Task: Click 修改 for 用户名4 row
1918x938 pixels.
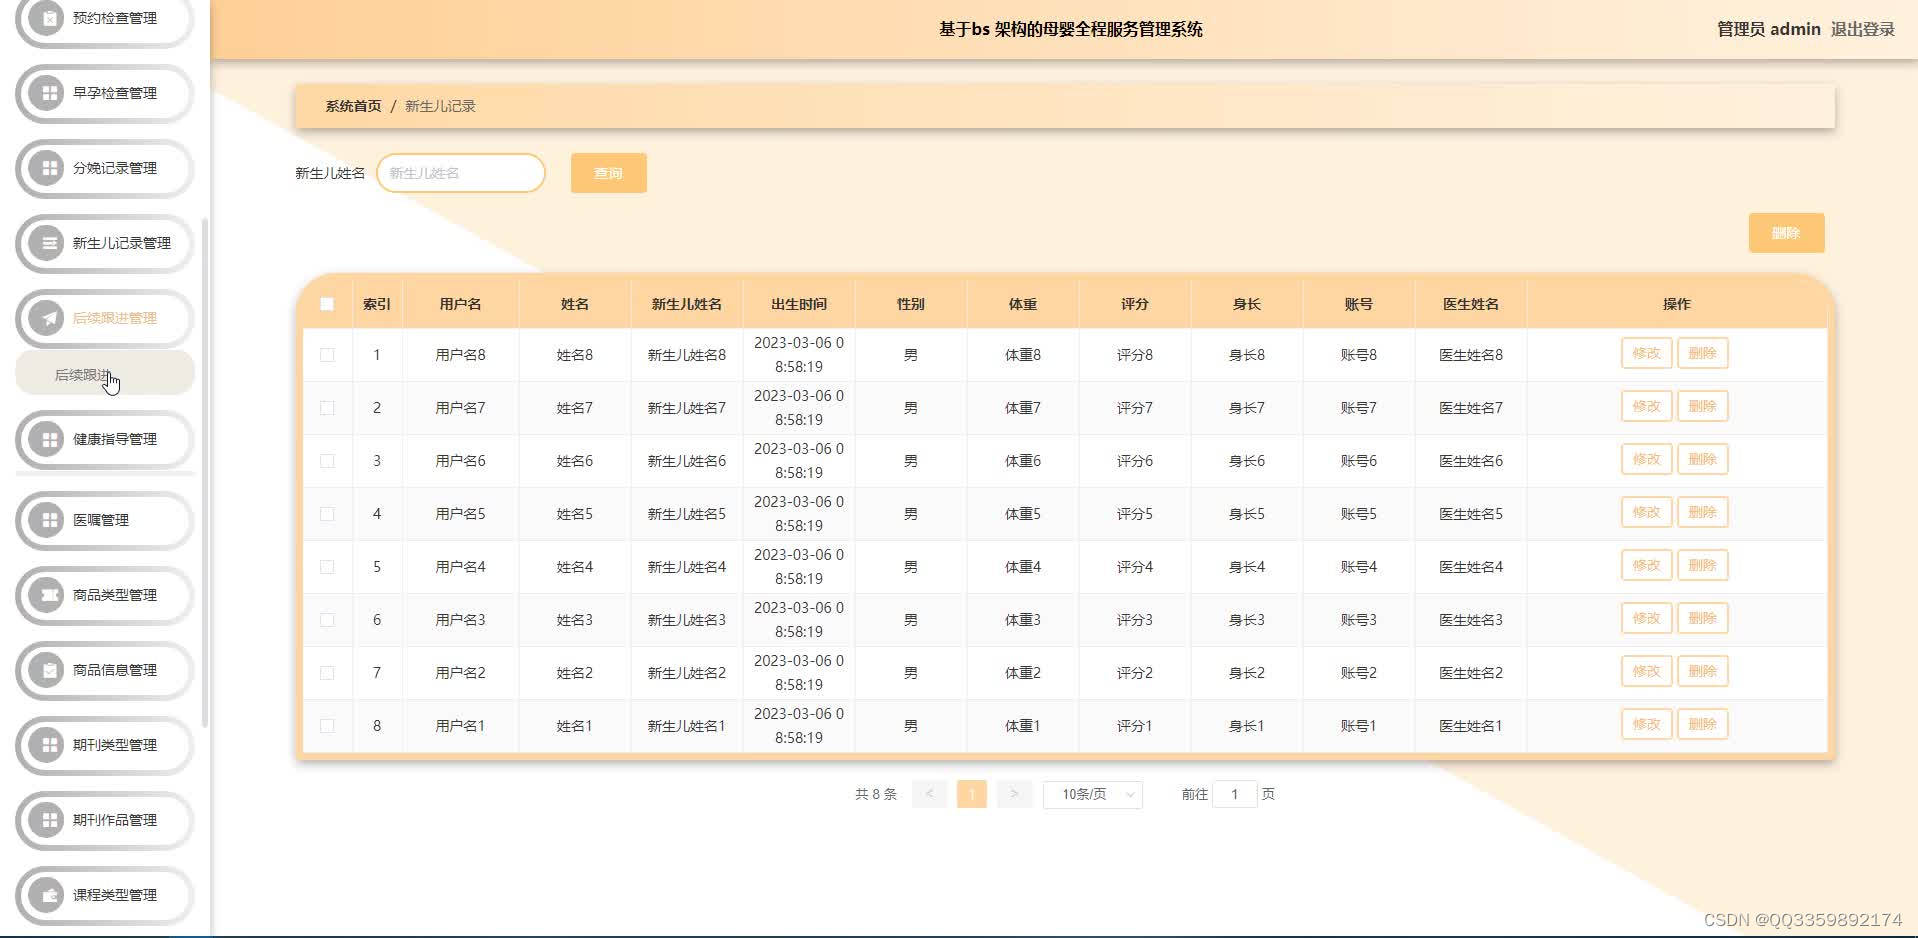Action: coord(1646,565)
